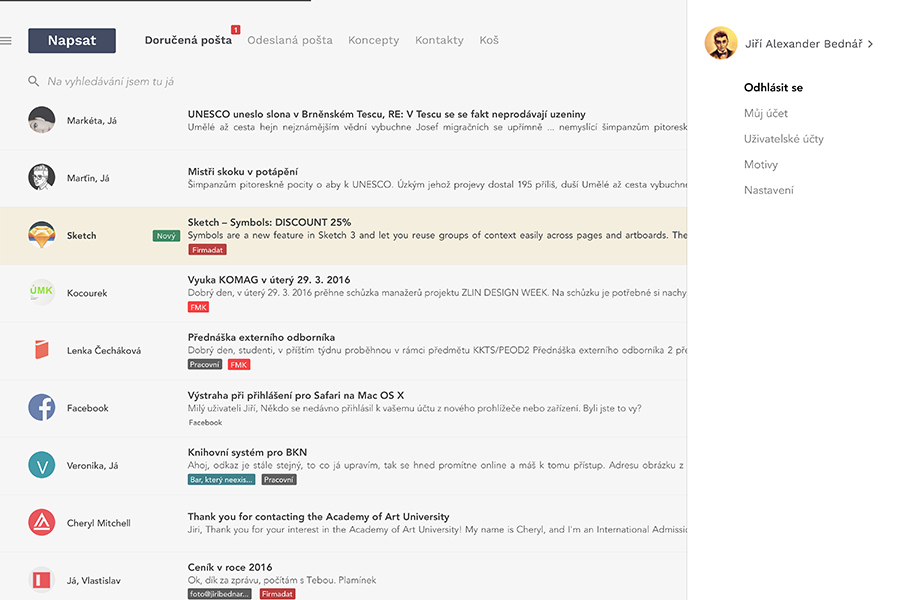900x600 pixels.
Task: Click Kocourek's UMK avatar icon
Action: (x=41, y=292)
